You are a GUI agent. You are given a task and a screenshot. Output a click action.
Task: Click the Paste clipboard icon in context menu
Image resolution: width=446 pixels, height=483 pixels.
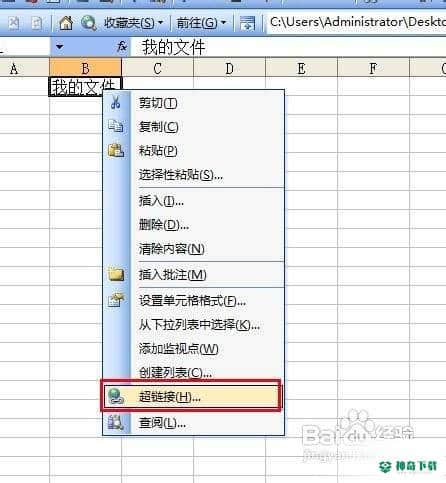[x=116, y=150]
